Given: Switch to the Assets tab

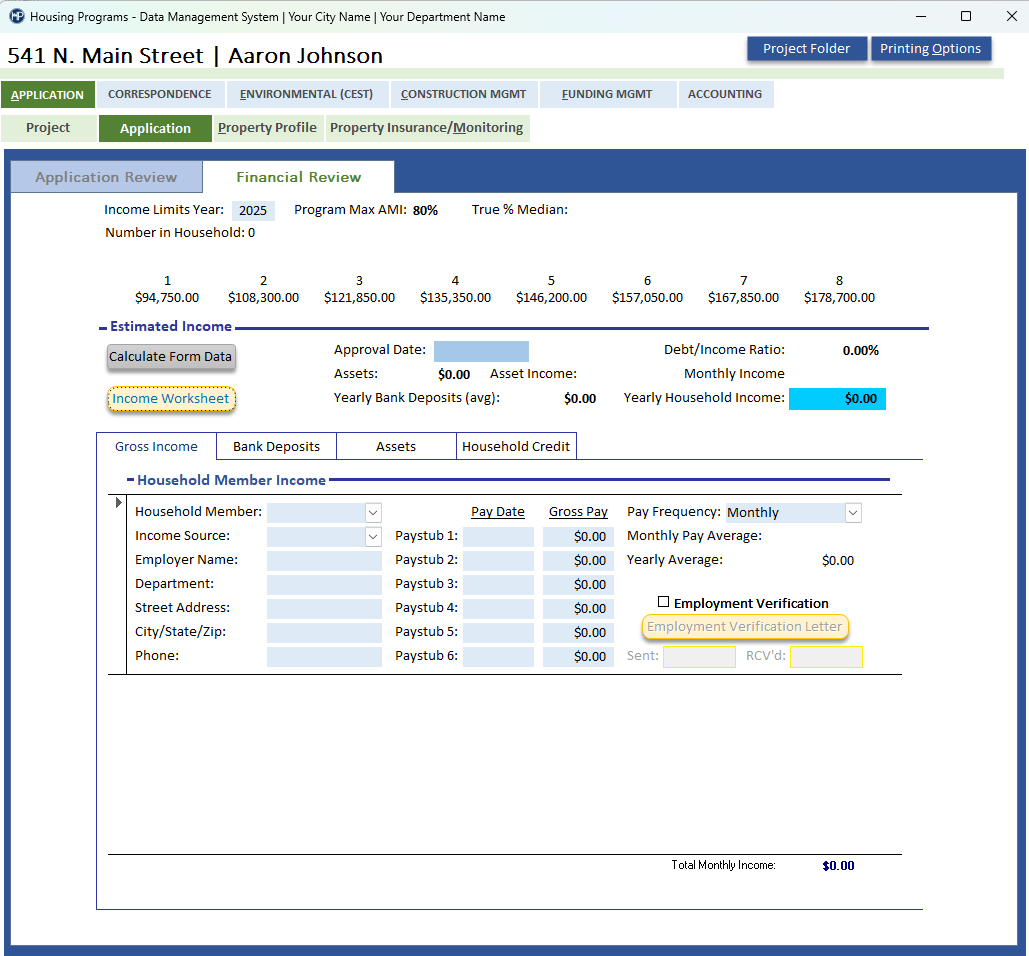Looking at the screenshot, I should tap(396, 446).
